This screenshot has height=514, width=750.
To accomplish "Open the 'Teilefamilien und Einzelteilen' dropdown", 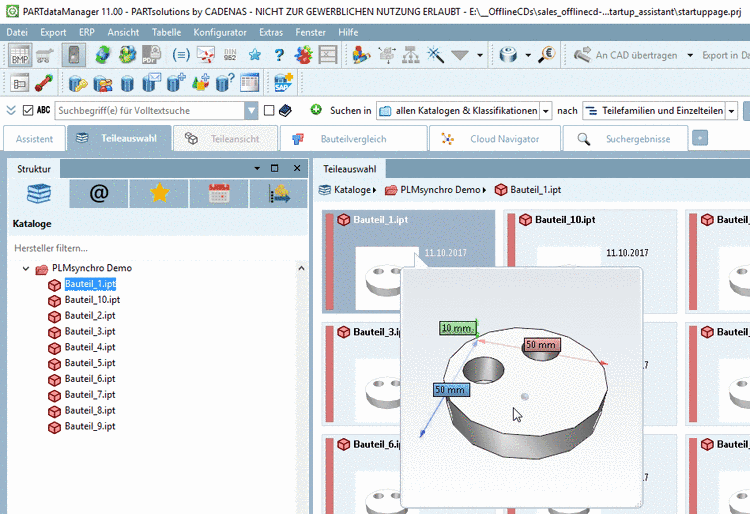I will [x=731, y=111].
